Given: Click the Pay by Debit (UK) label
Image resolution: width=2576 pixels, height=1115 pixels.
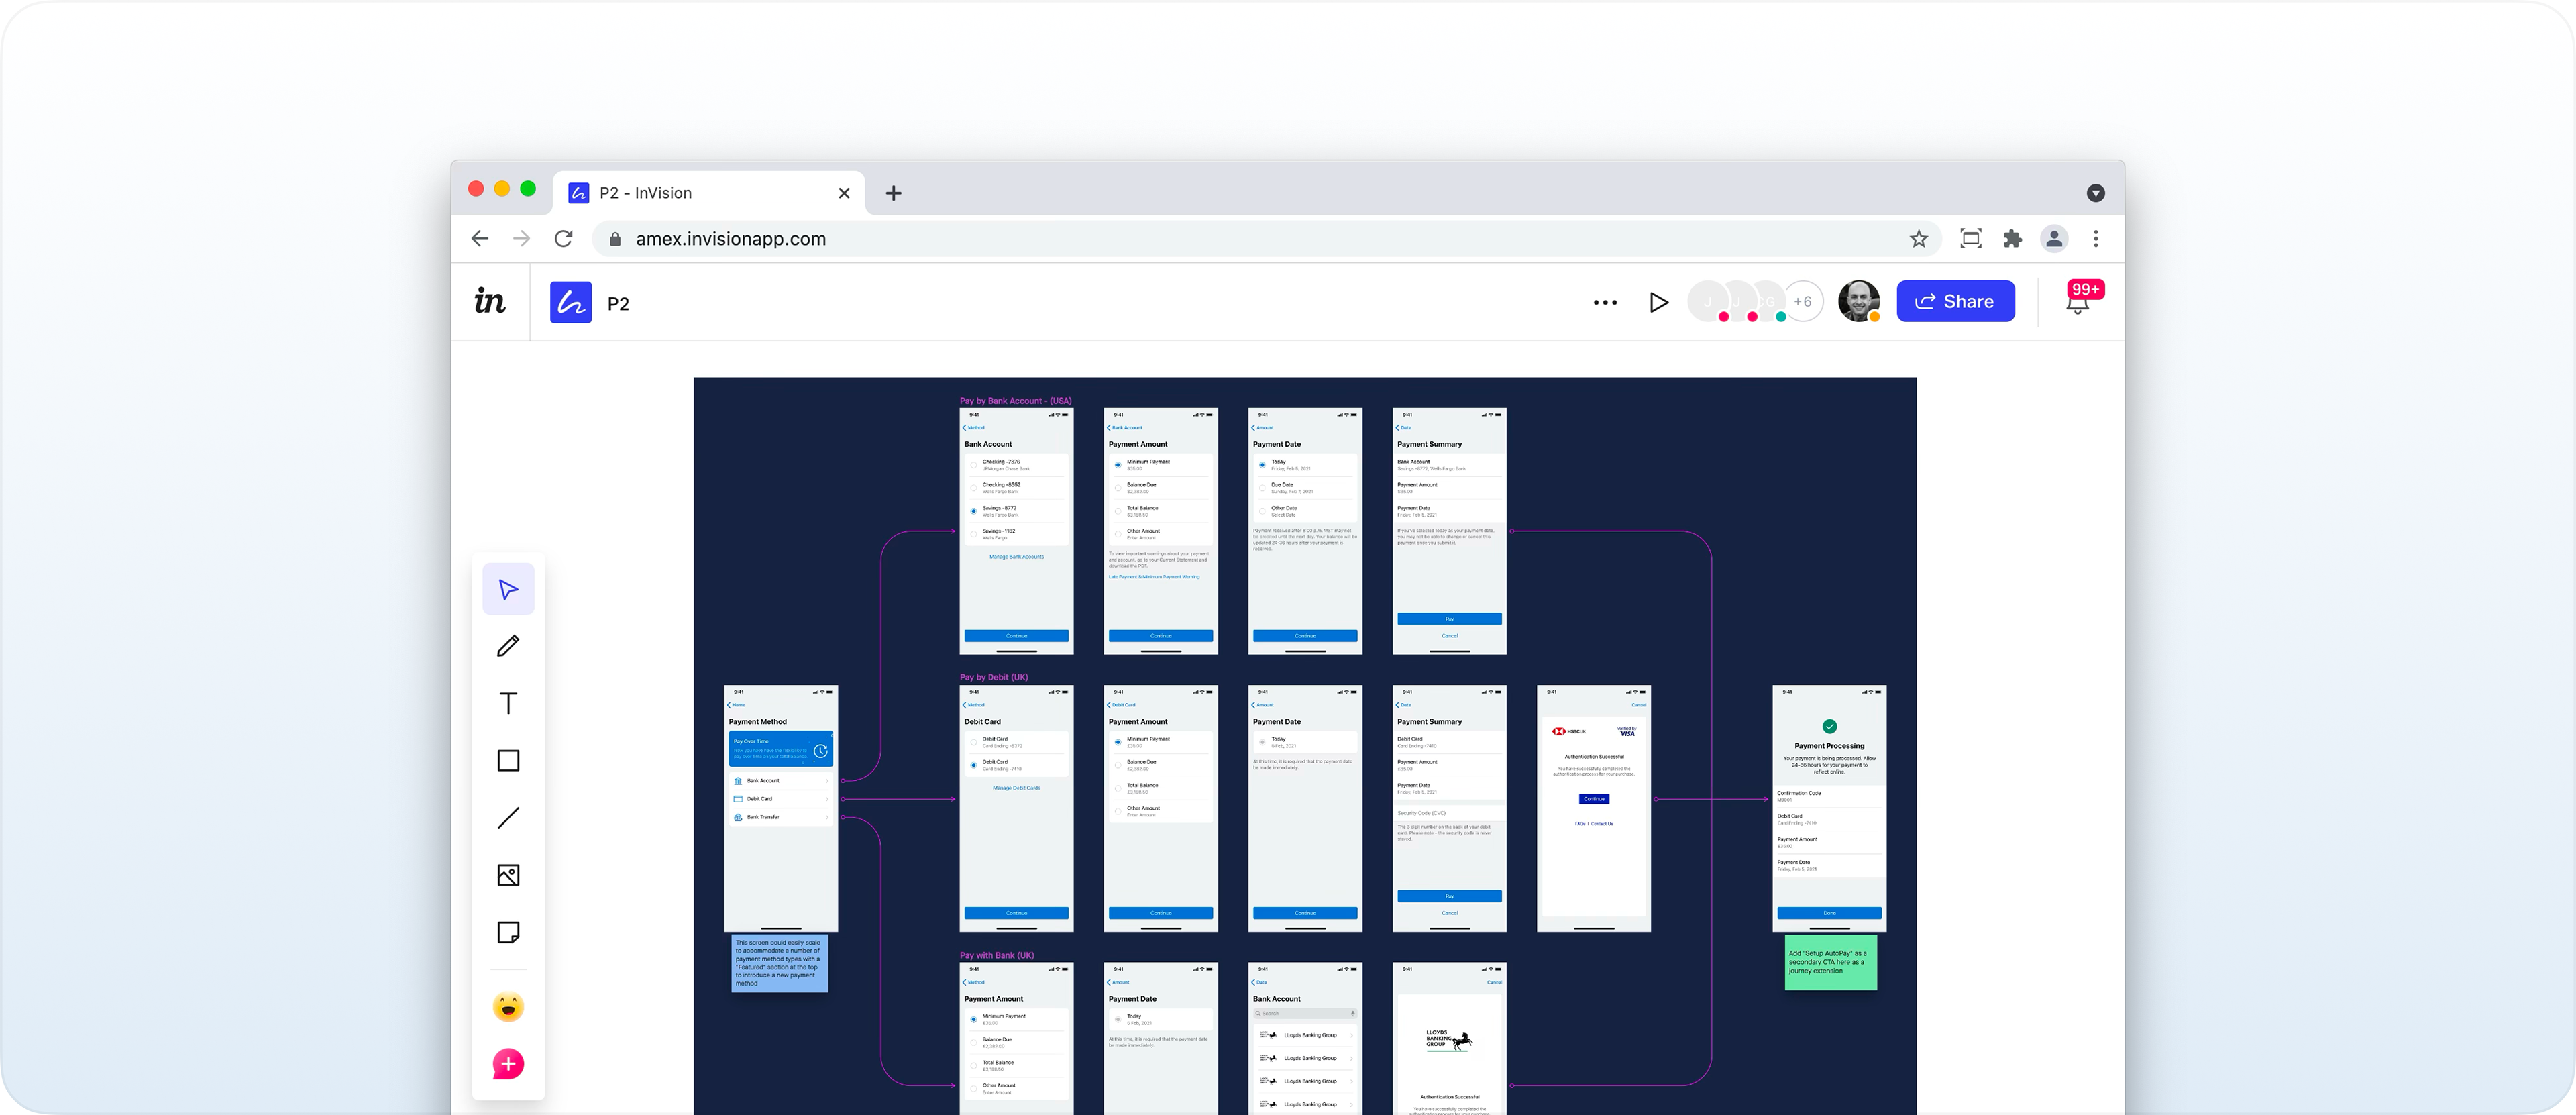Looking at the screenshot, I should pyautogui.click(x=994, y=677).
